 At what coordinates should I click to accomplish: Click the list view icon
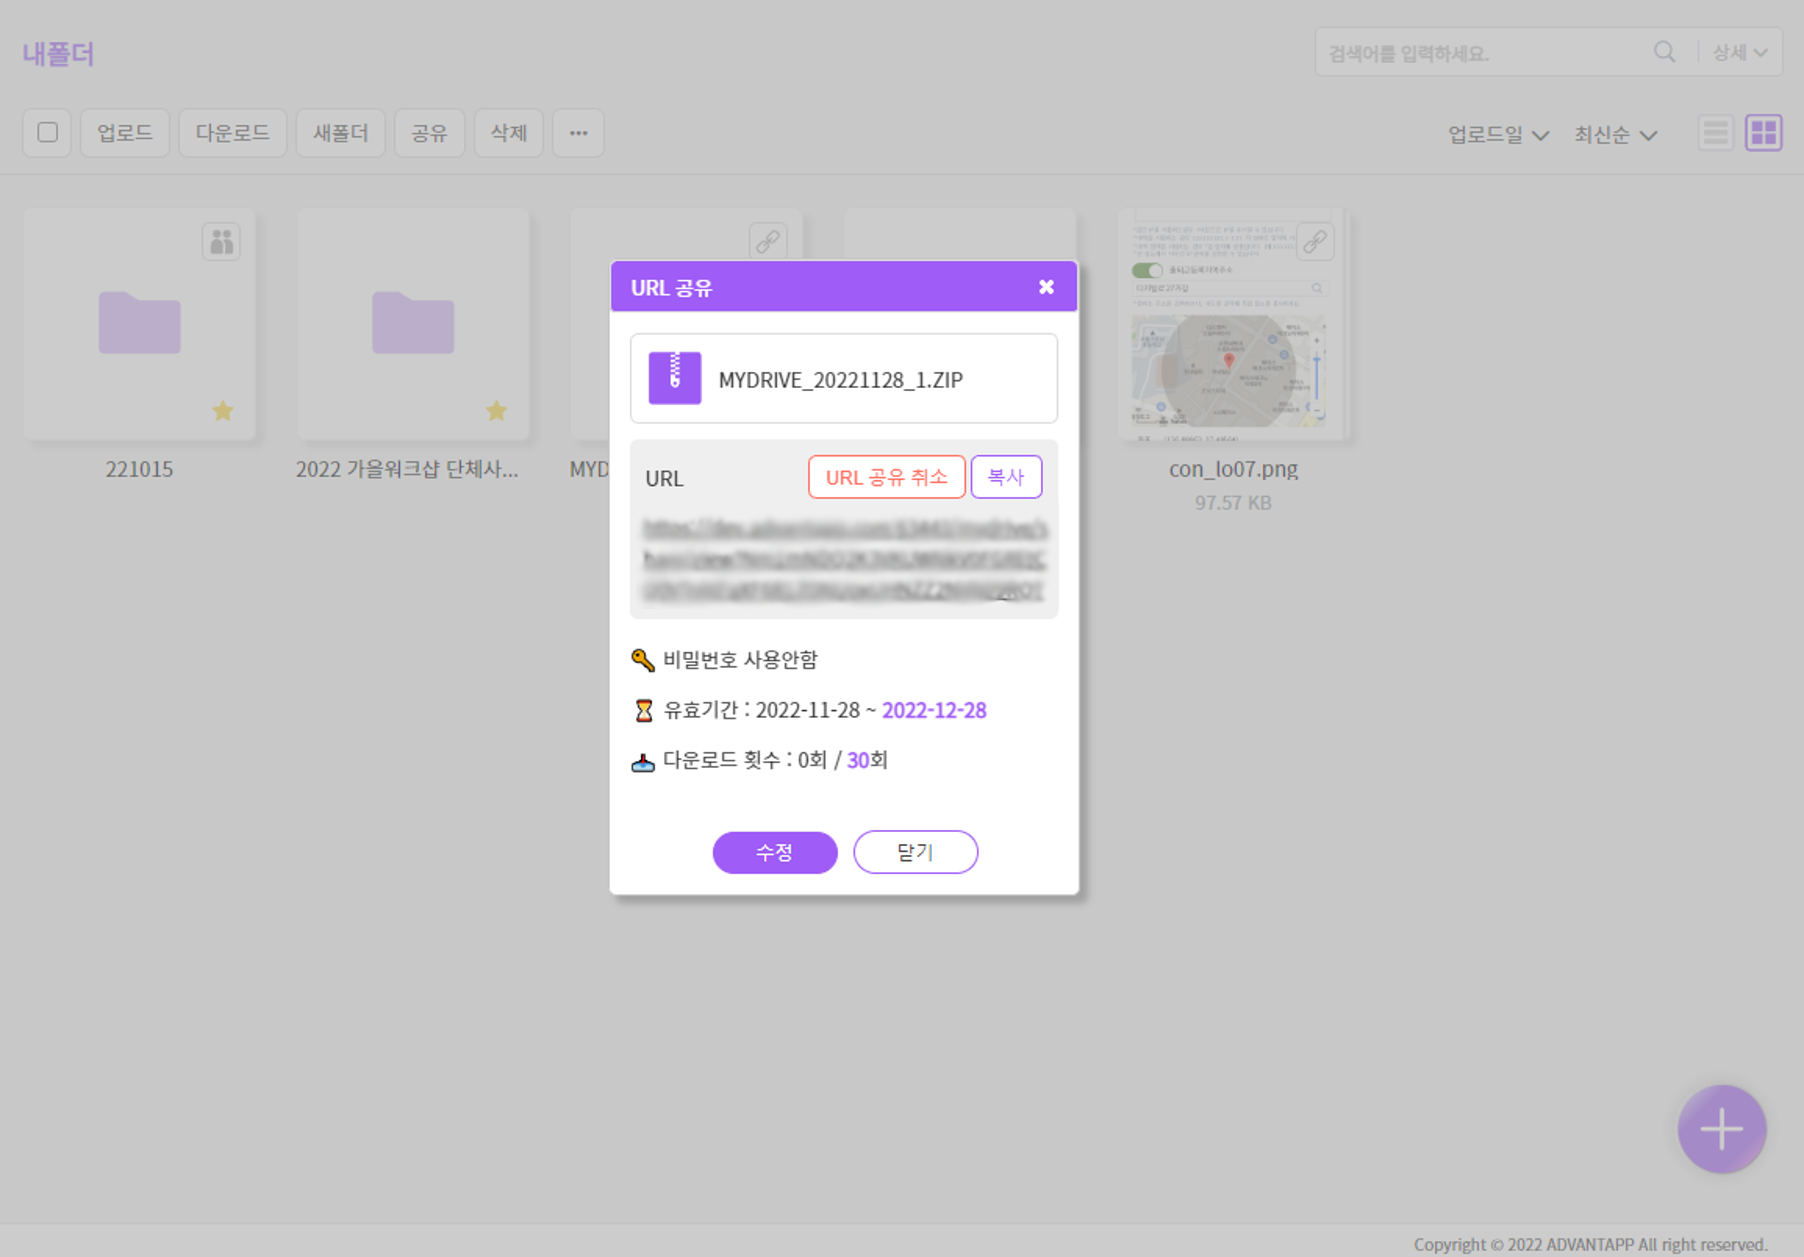[1715, 133]
